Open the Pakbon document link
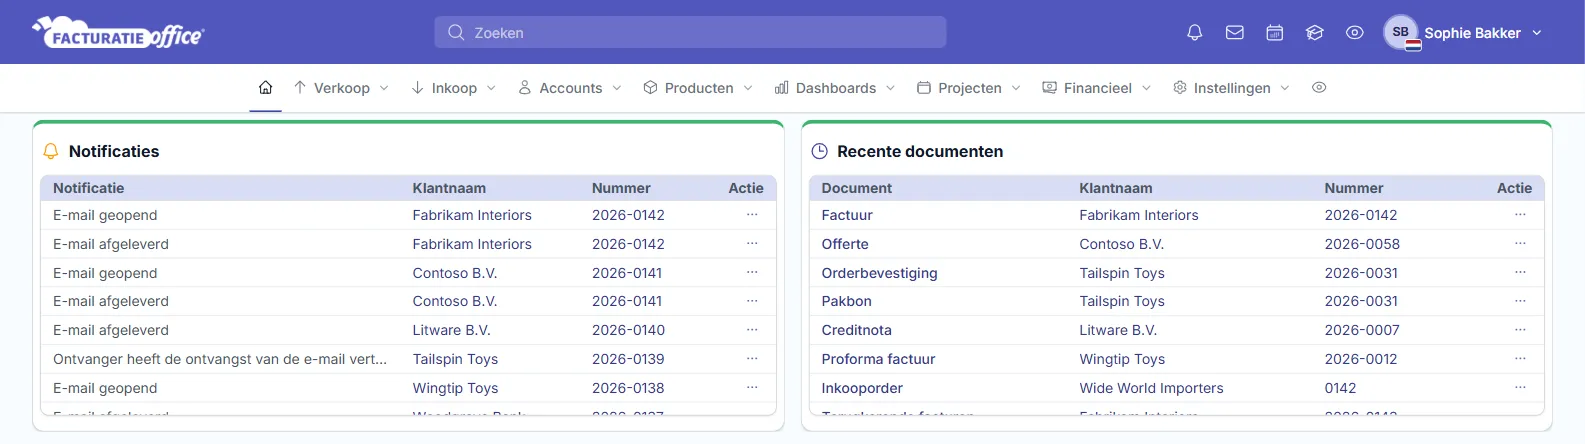 tap(846, 301)
